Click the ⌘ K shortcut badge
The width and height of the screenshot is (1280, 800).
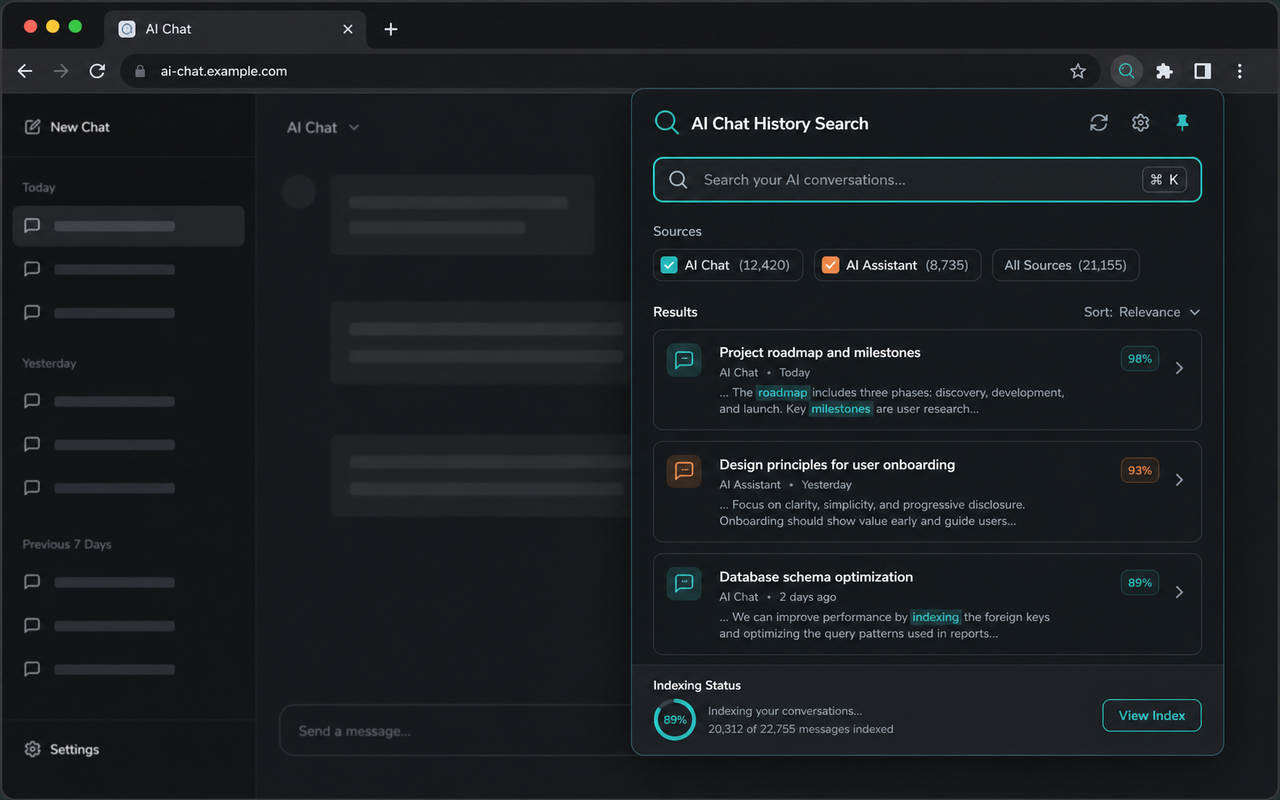coord(1164,180)
